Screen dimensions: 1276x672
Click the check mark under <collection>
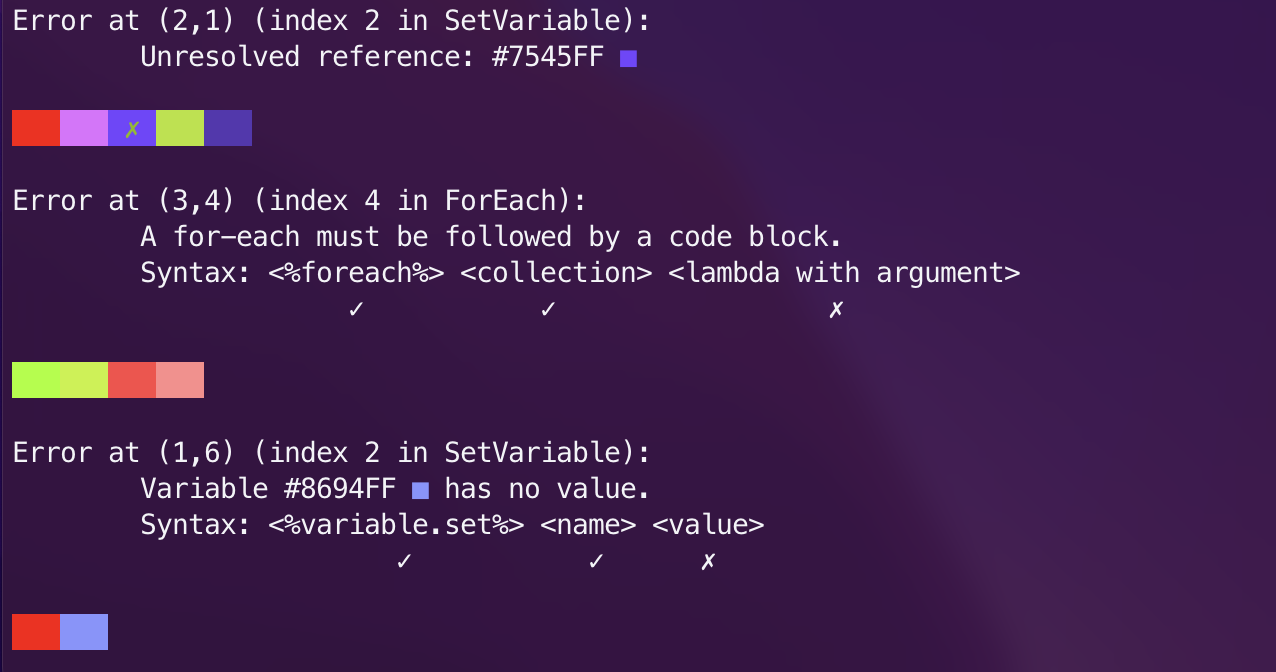(x=548, y=309)
